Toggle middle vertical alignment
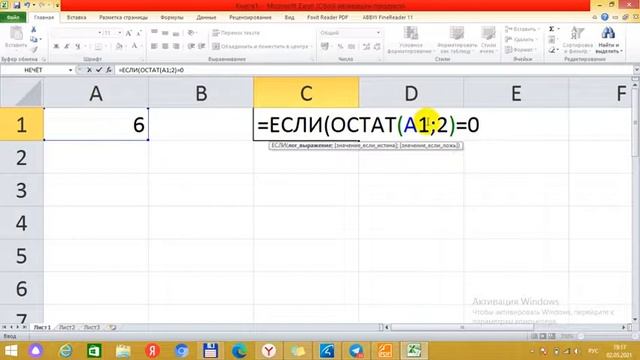 [165, 33]
